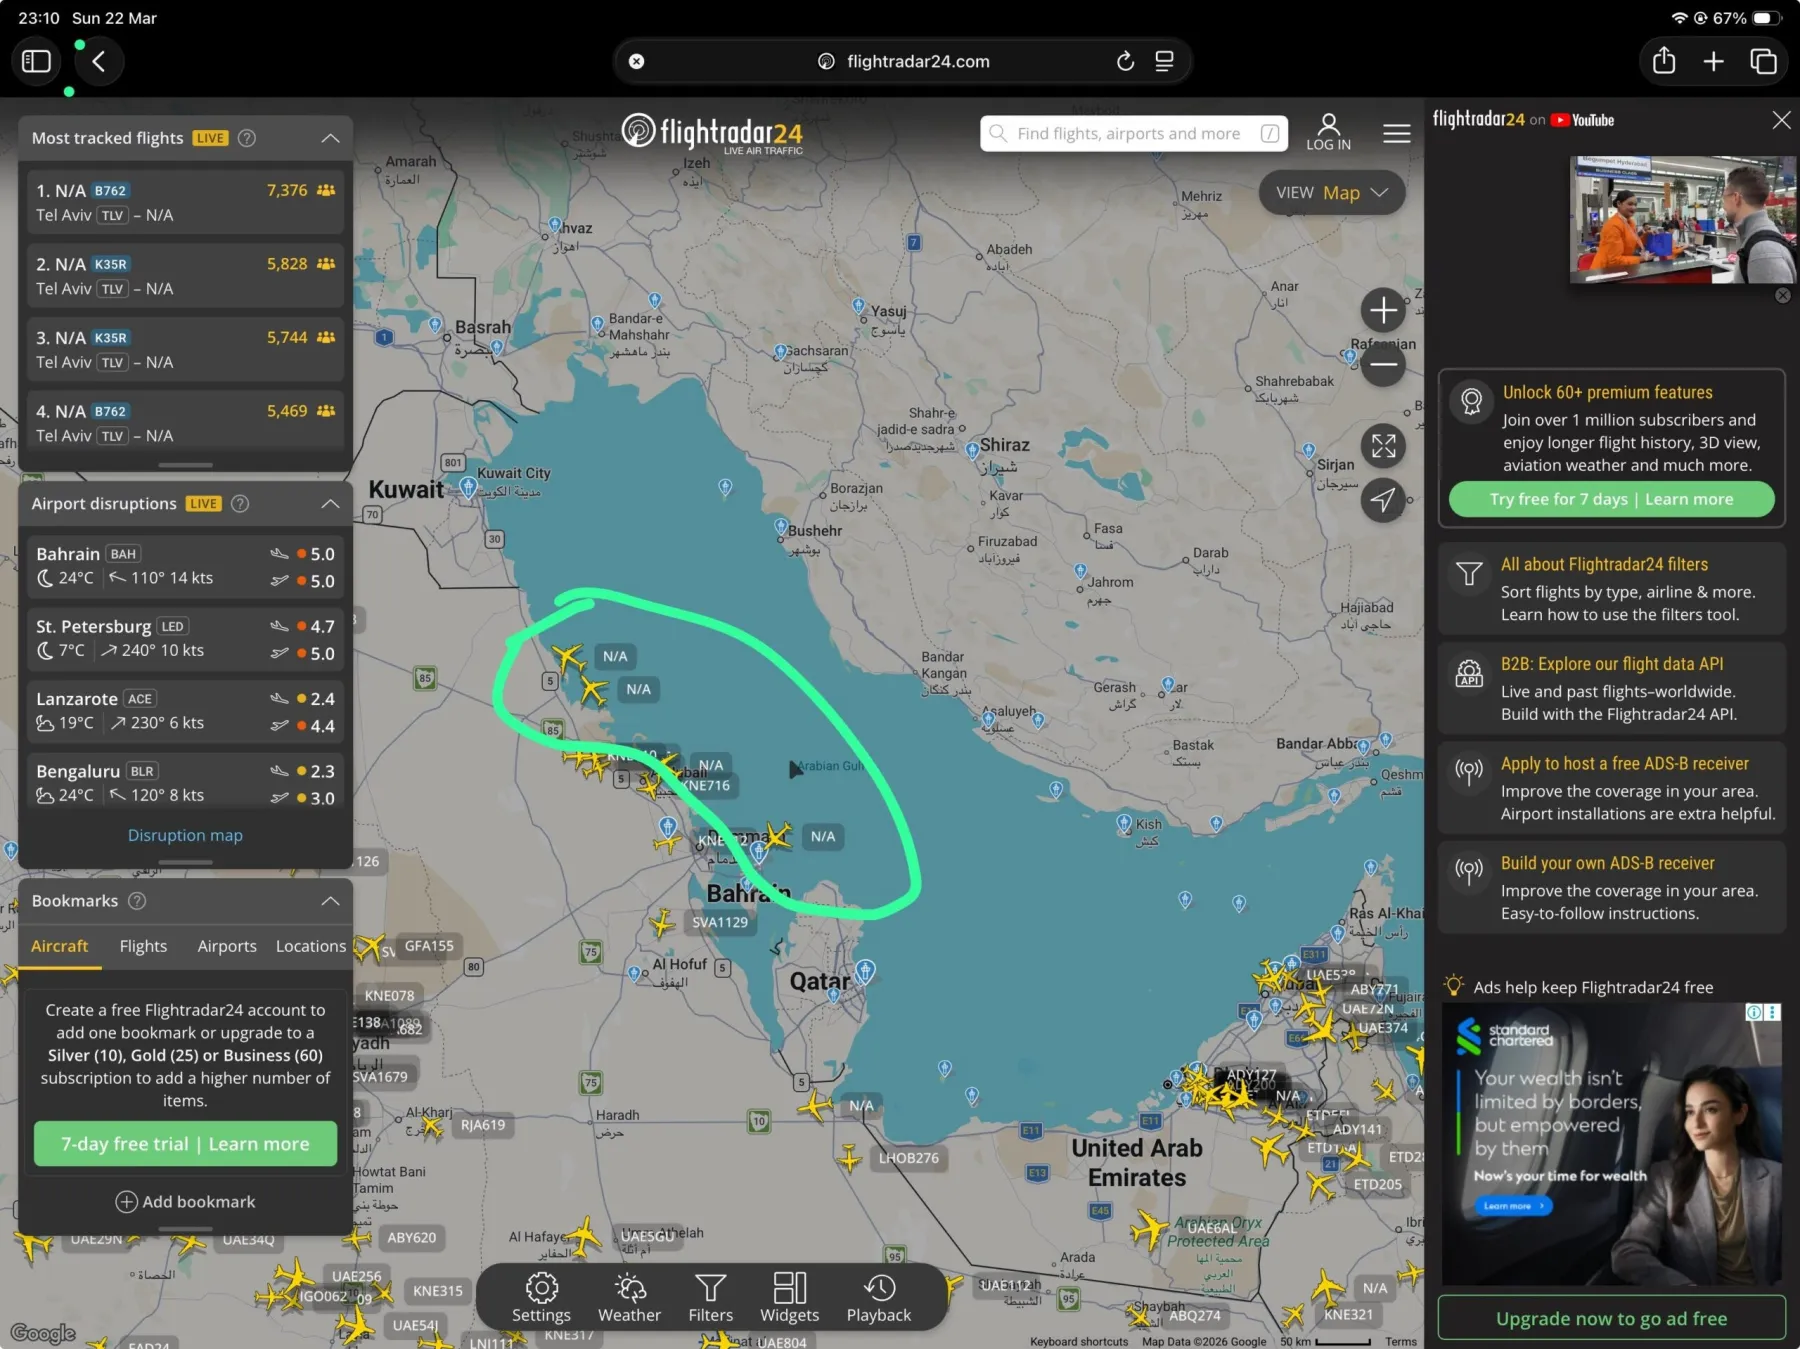
Task: Center map on my location
Action: [x=1383, y=500]
